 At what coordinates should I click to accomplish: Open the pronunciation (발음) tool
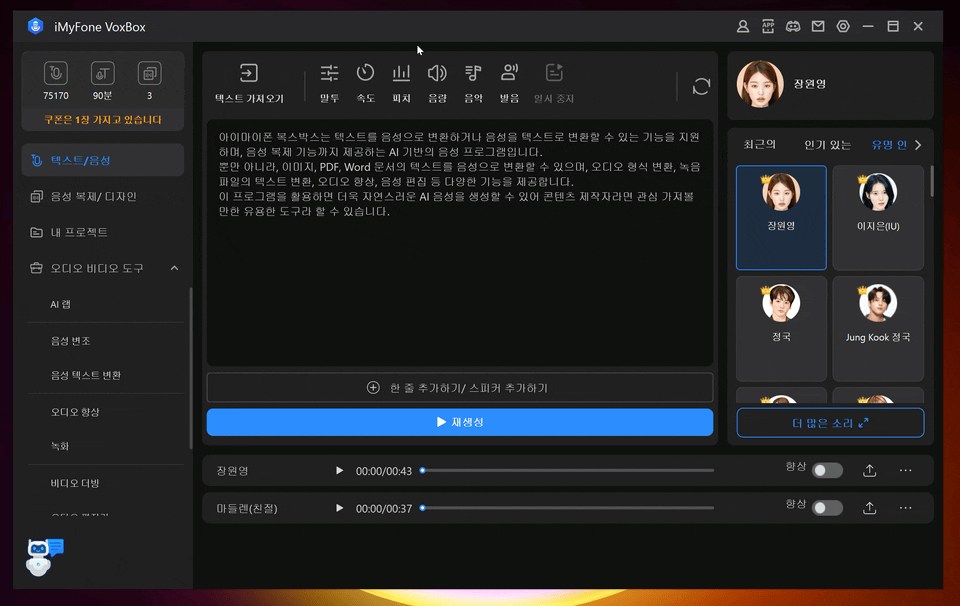[x=509, y=83]
